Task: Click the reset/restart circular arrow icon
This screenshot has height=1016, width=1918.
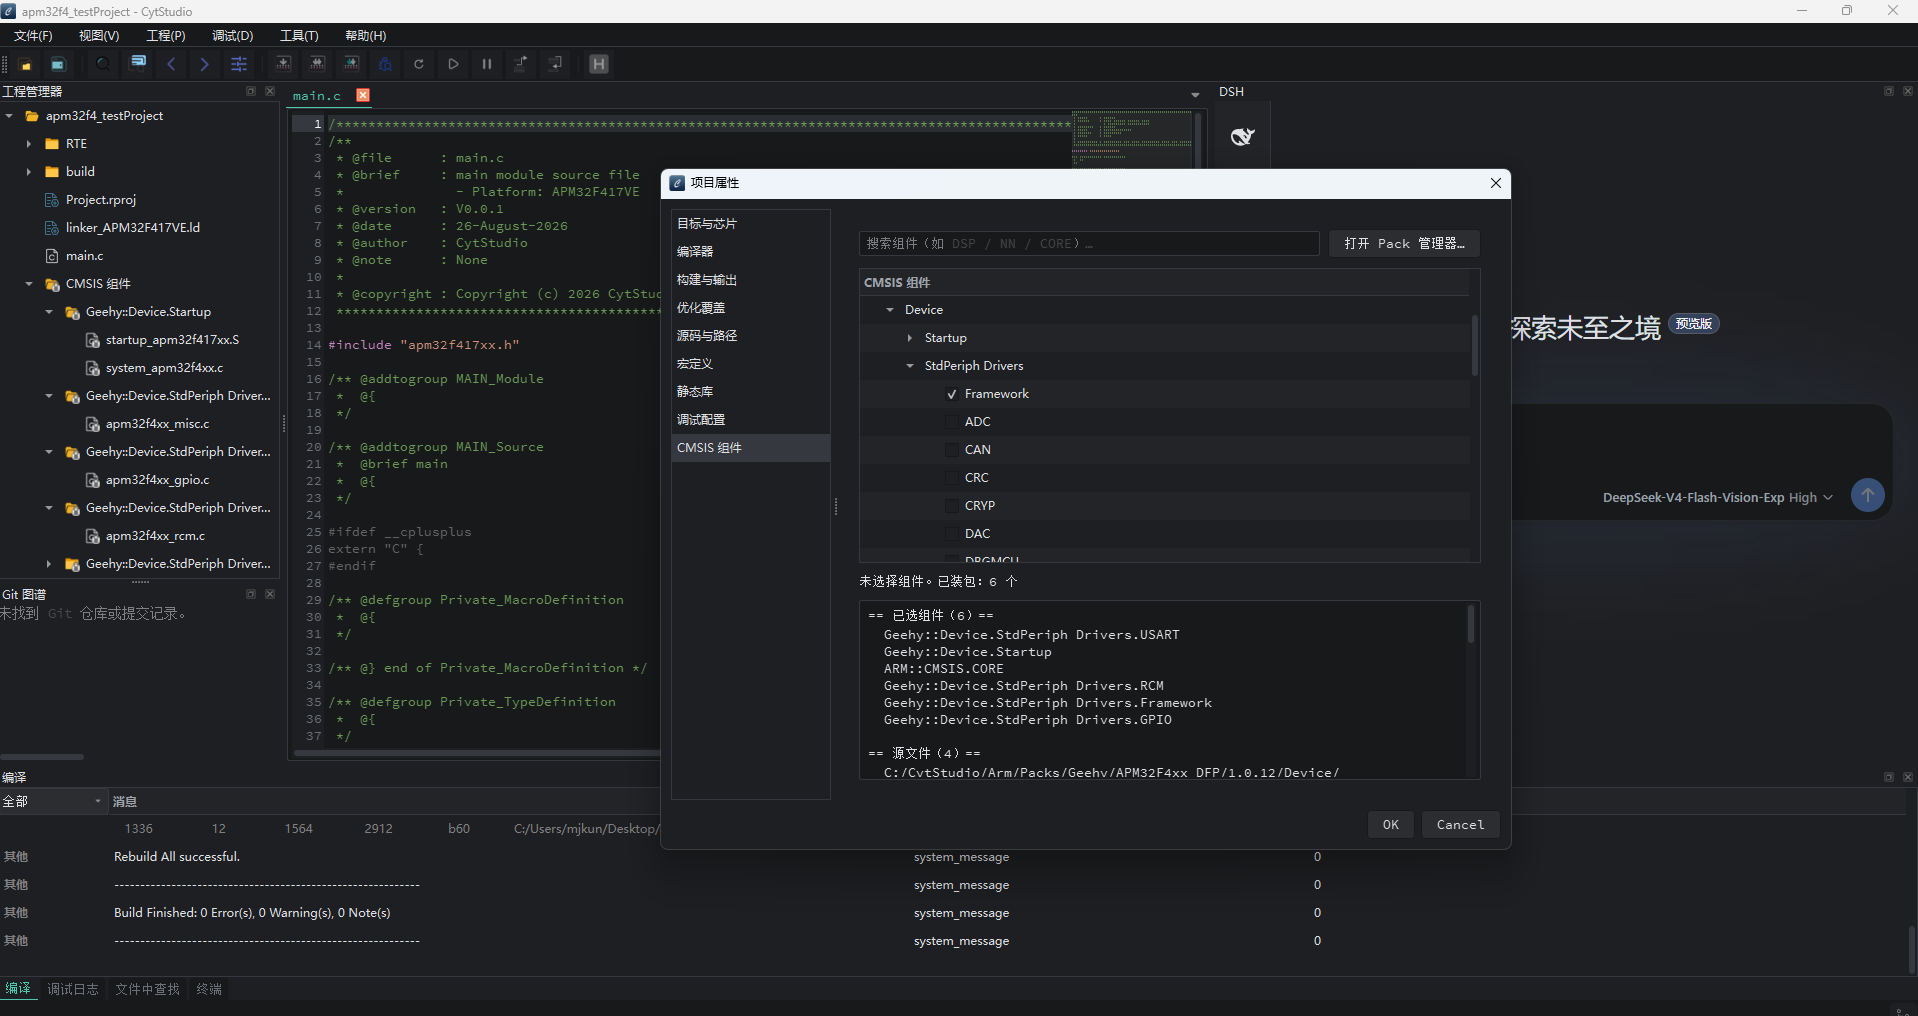Action: (419, 64)
